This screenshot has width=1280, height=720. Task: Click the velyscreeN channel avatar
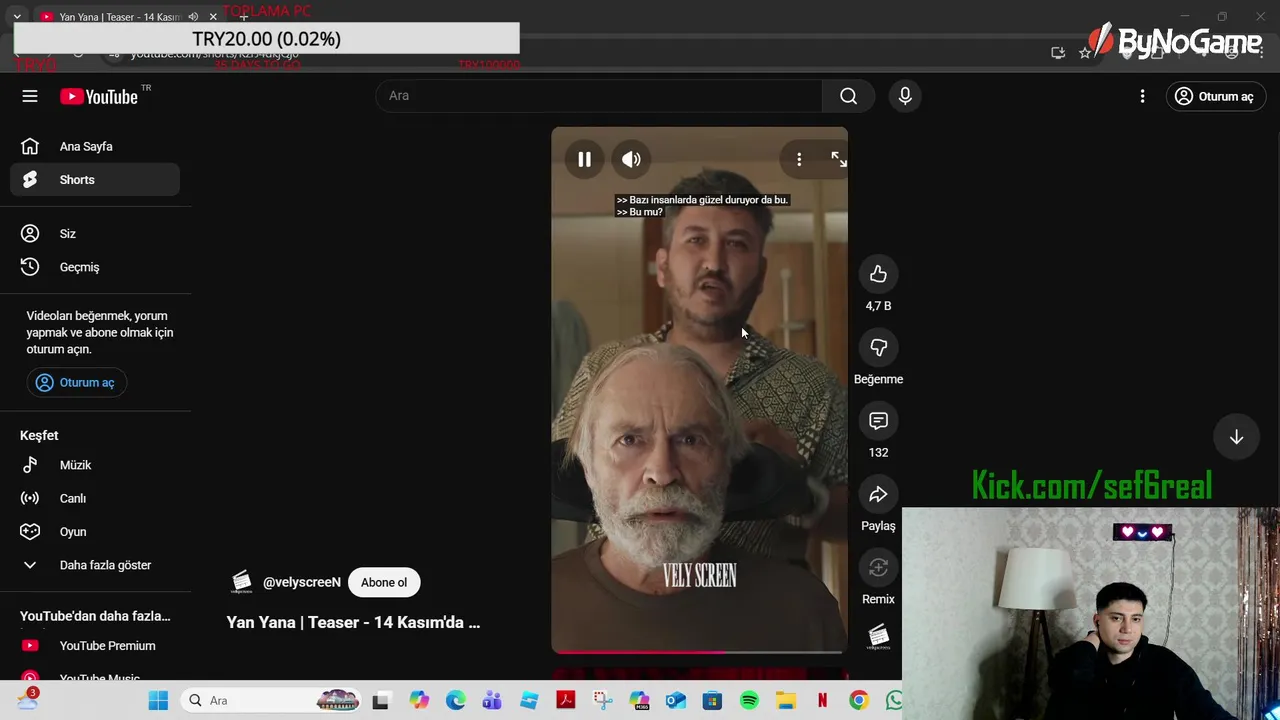(x=241, y=582)
